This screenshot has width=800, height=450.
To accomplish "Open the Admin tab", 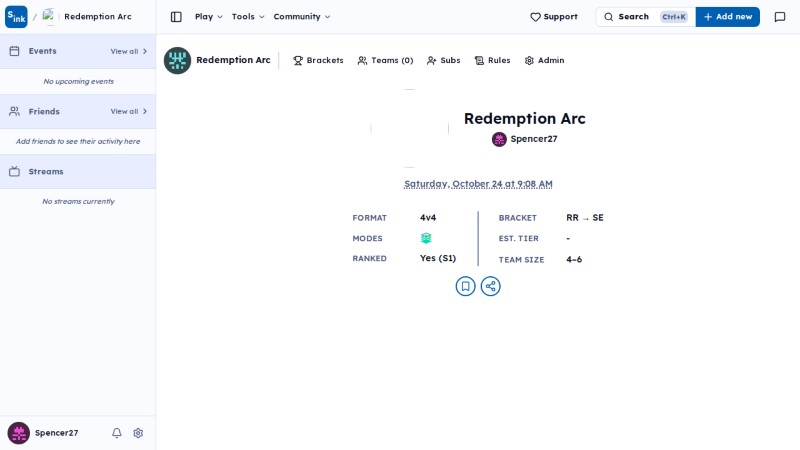I will (x=544, y=60).
